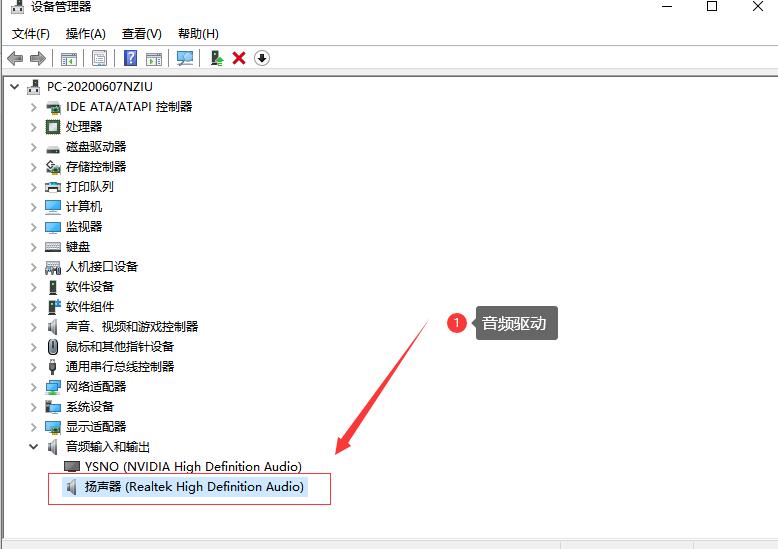Expand the 磁盘驱动器 category
778x549 pixels.
click(x=33, y=147)
